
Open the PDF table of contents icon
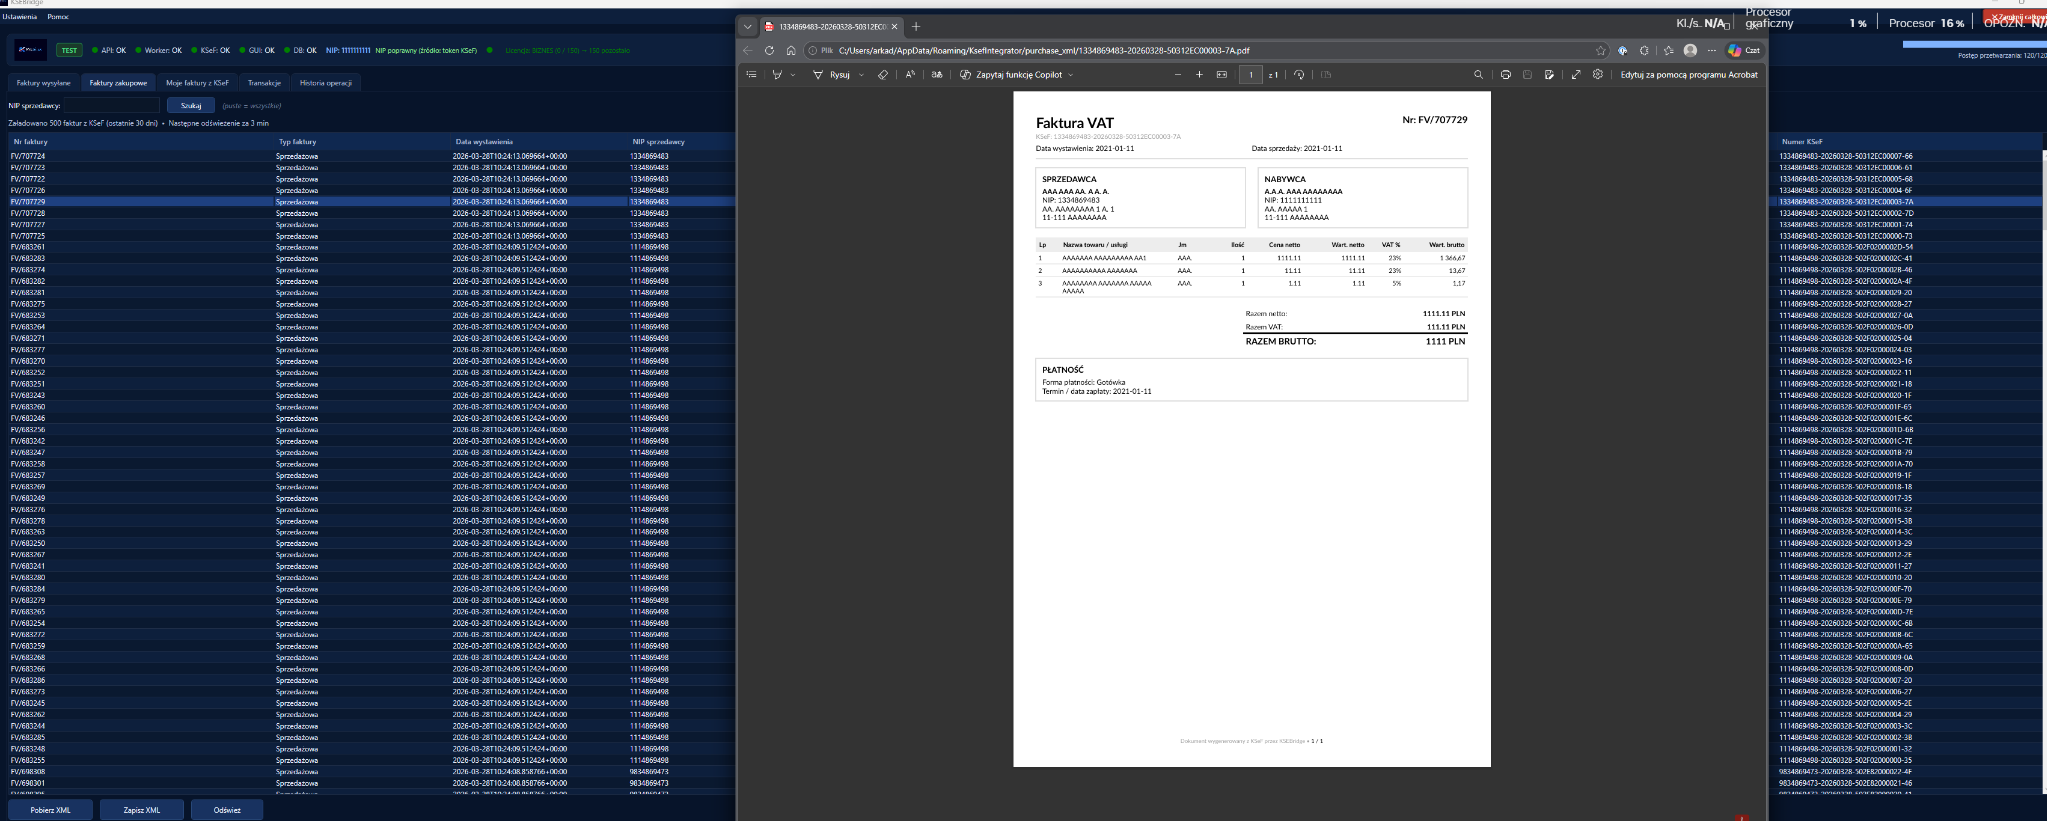tap(752, 75)
